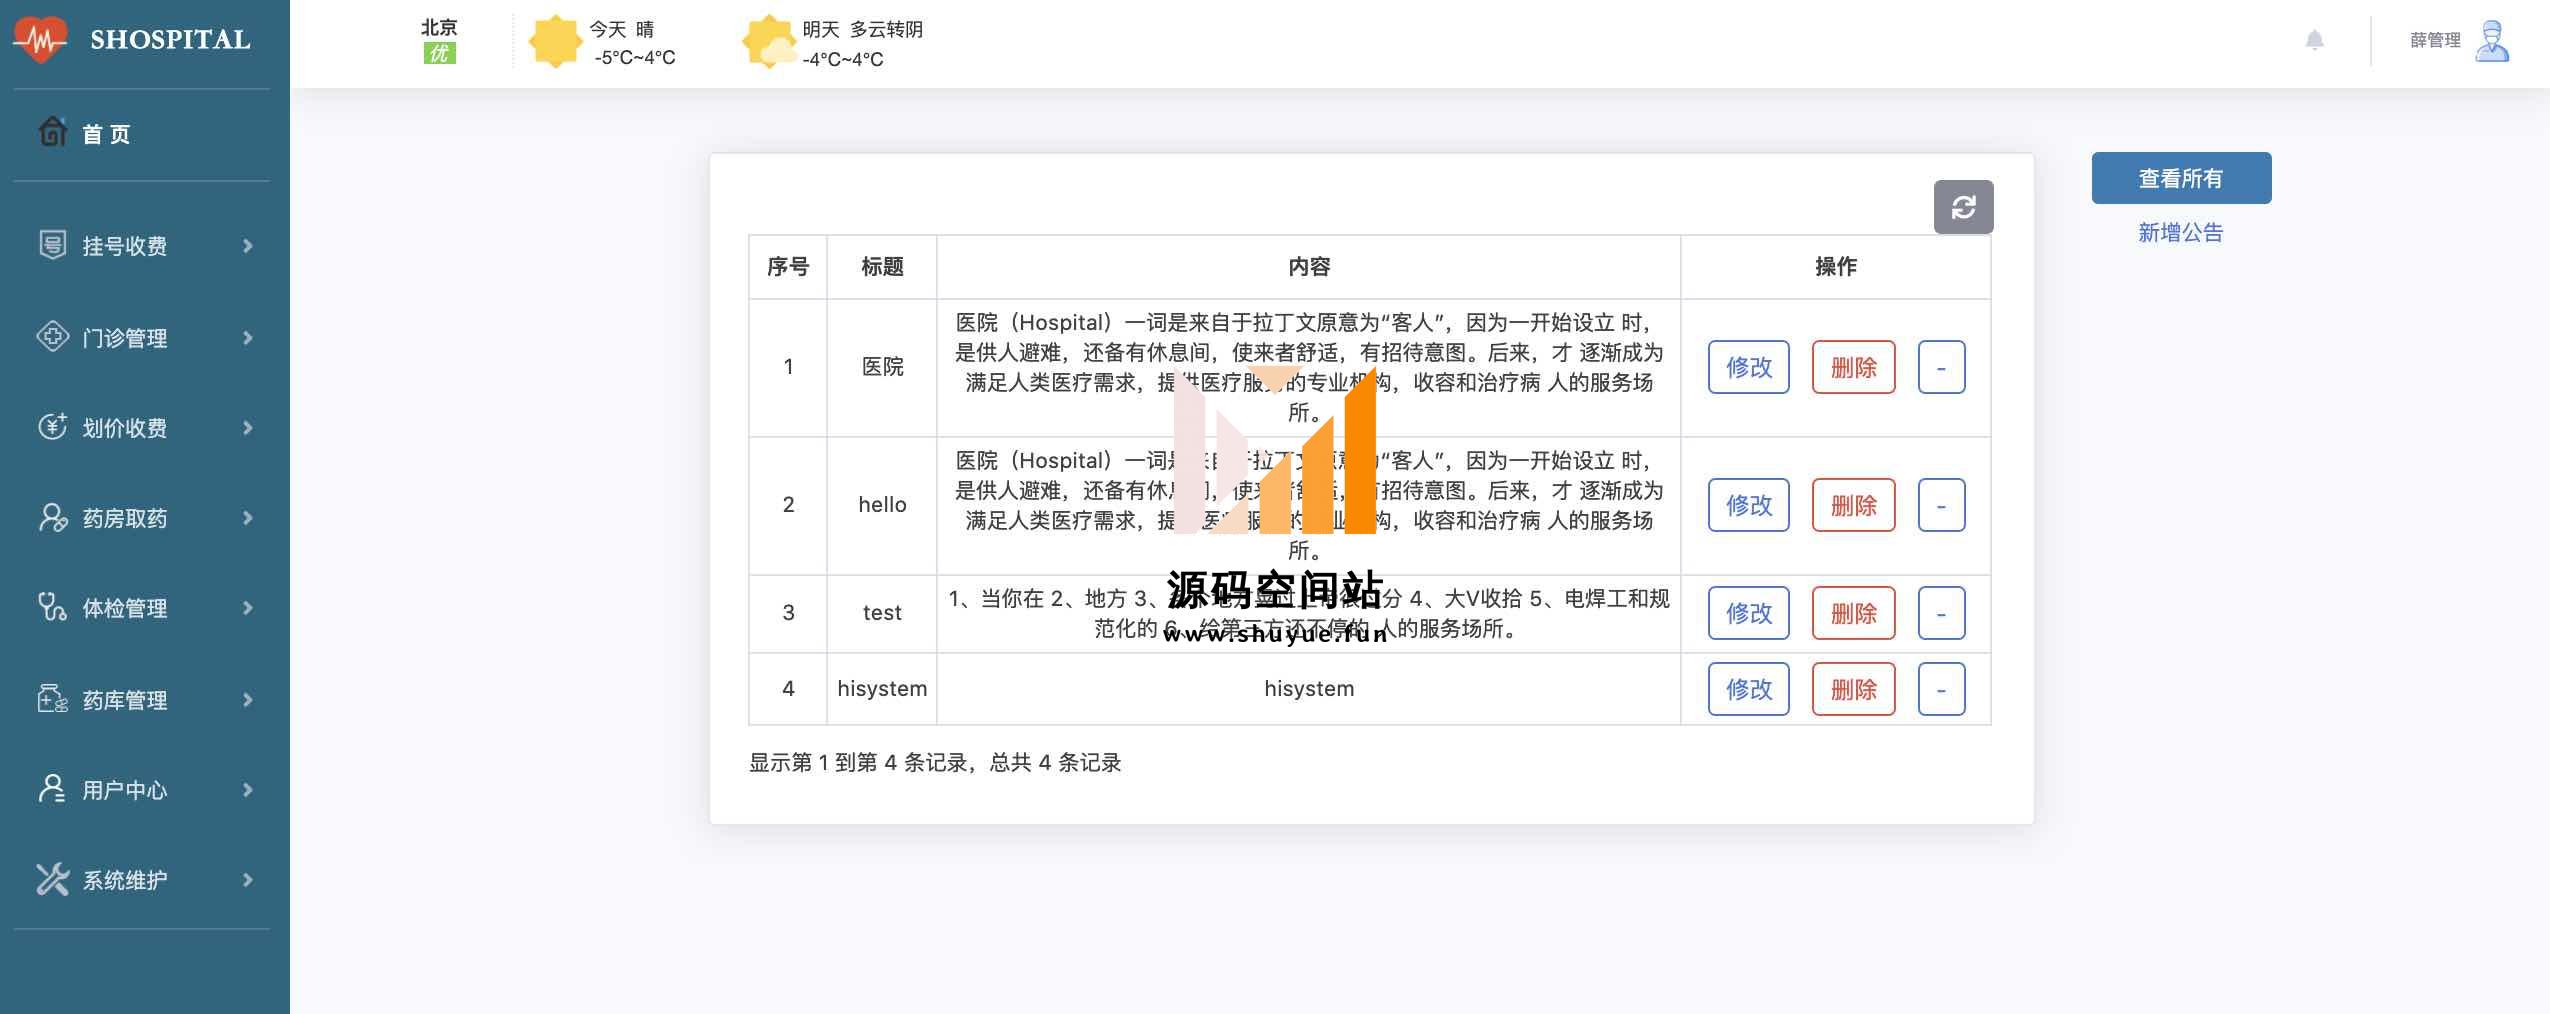Expand 体检管理 menu chevron

tap(248, 607)
